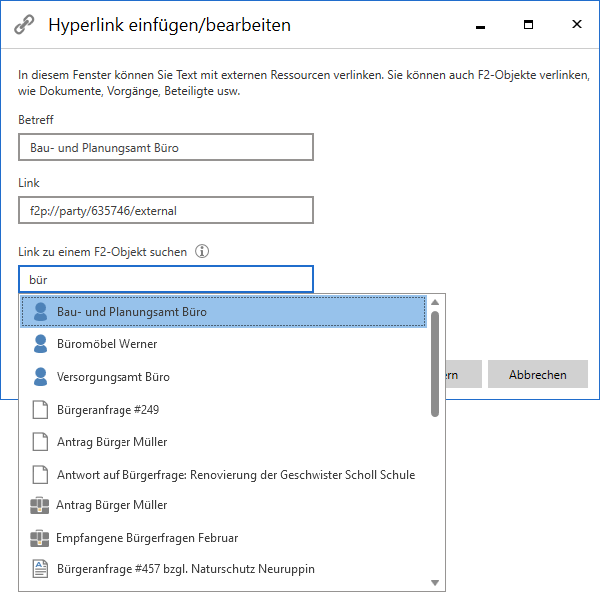Viewport: 600px width, 592px height.
Task: Click the text-document icon of Bürgeranfrage #457
Action: click(x=40, y=569)
